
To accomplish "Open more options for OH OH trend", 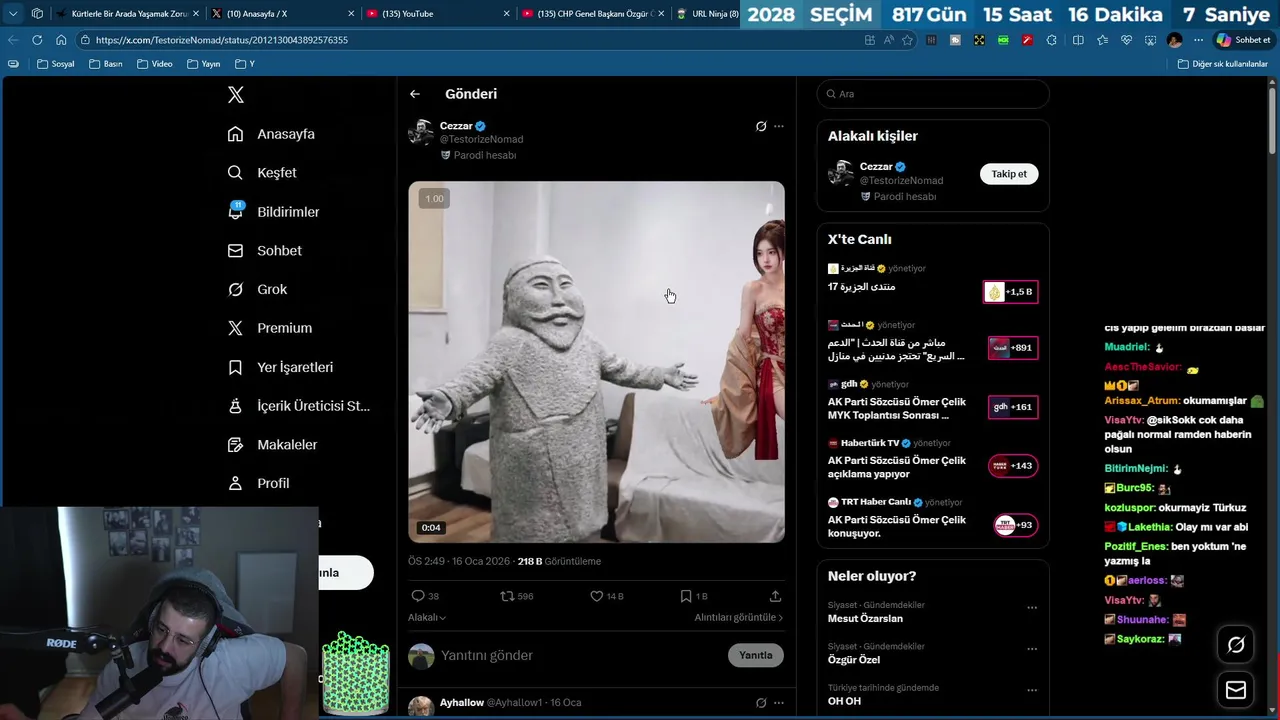I will [x=1032, y=691].
